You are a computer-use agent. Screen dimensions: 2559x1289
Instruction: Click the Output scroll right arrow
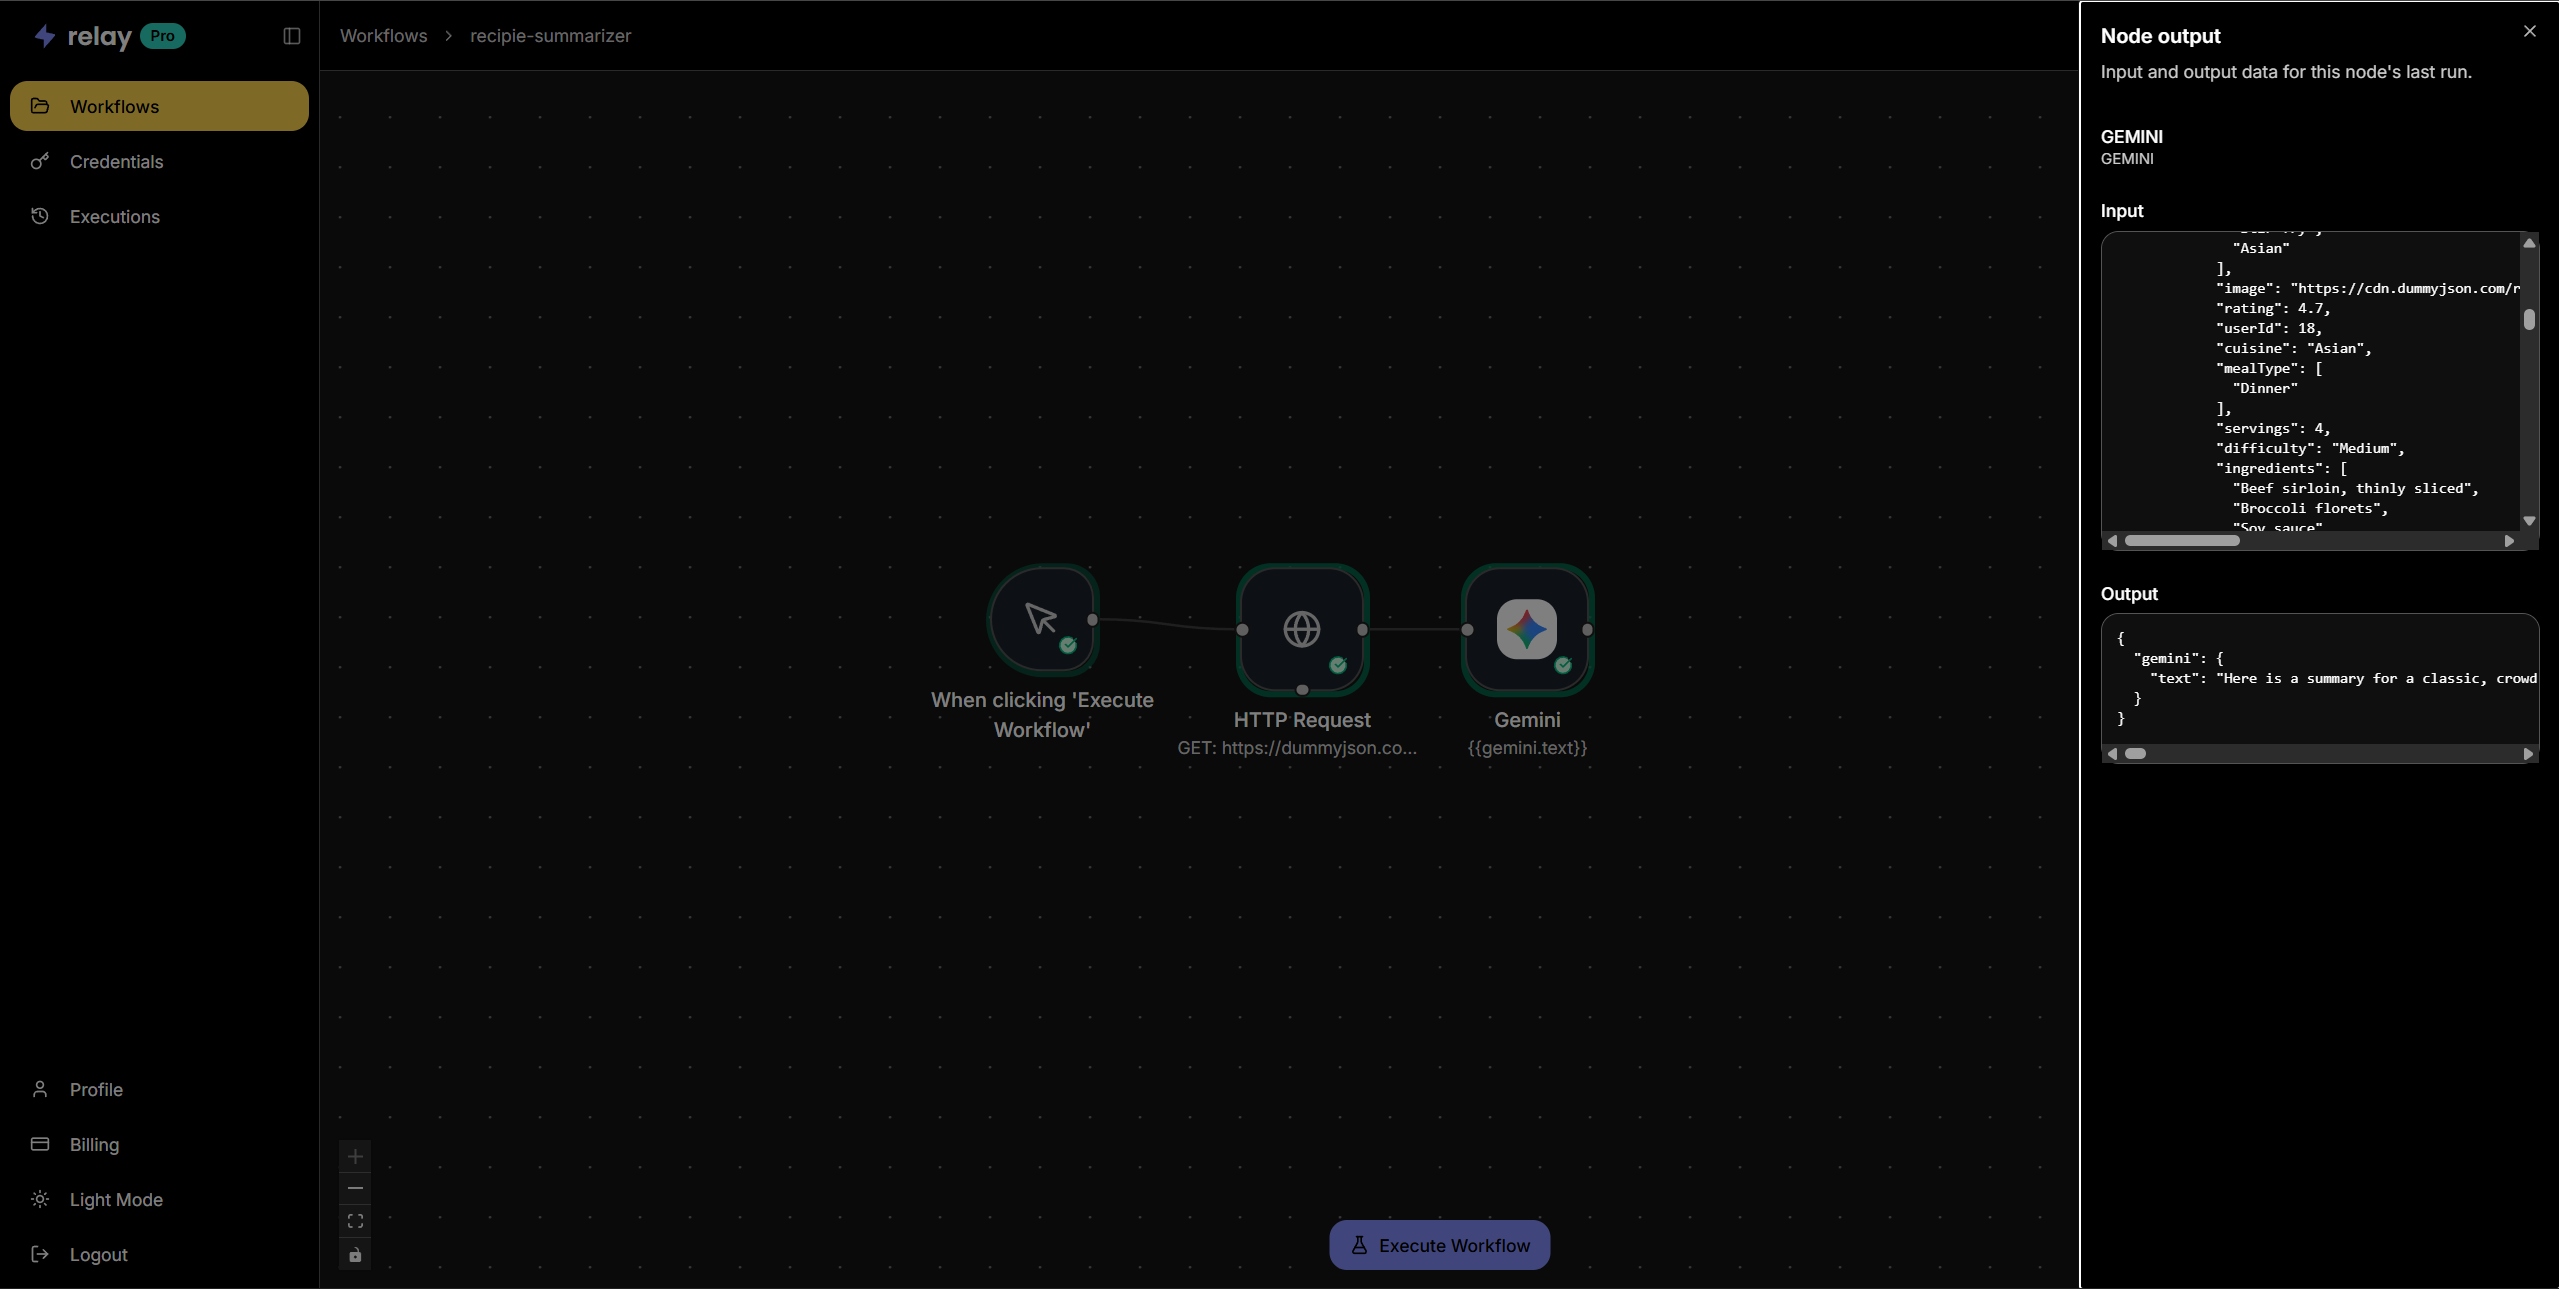click(2528, 754)
